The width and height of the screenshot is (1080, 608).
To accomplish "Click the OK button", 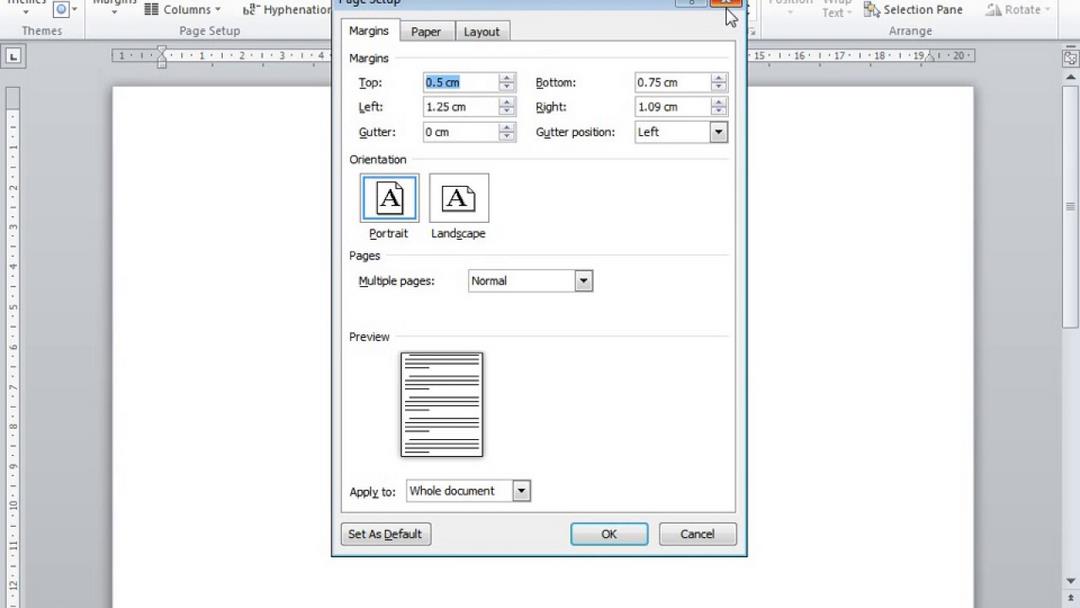I will pyautogui.click(x=609, y=534).
